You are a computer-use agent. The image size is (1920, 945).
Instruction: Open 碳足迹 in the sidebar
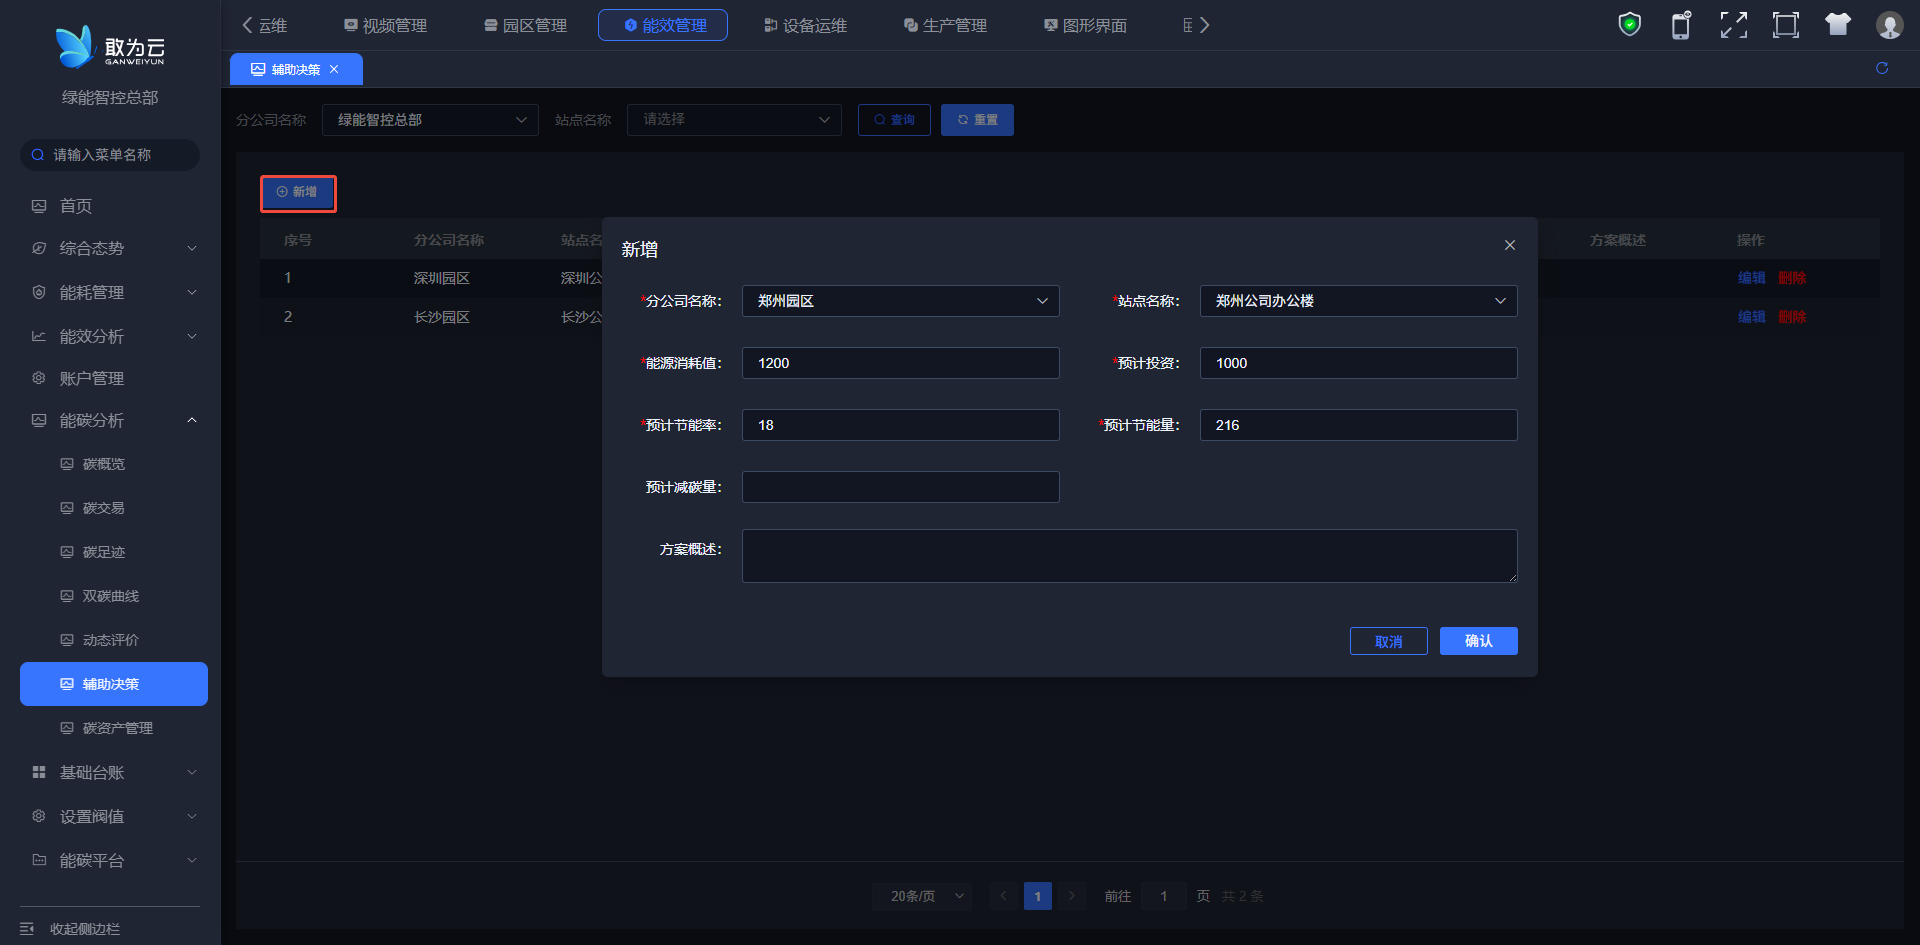104,552
